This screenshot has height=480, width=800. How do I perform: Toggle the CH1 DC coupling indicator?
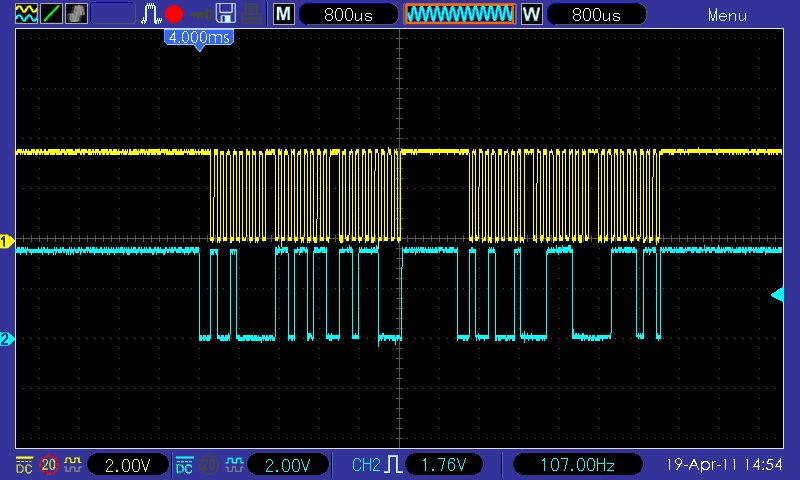[x=25, y=465]
